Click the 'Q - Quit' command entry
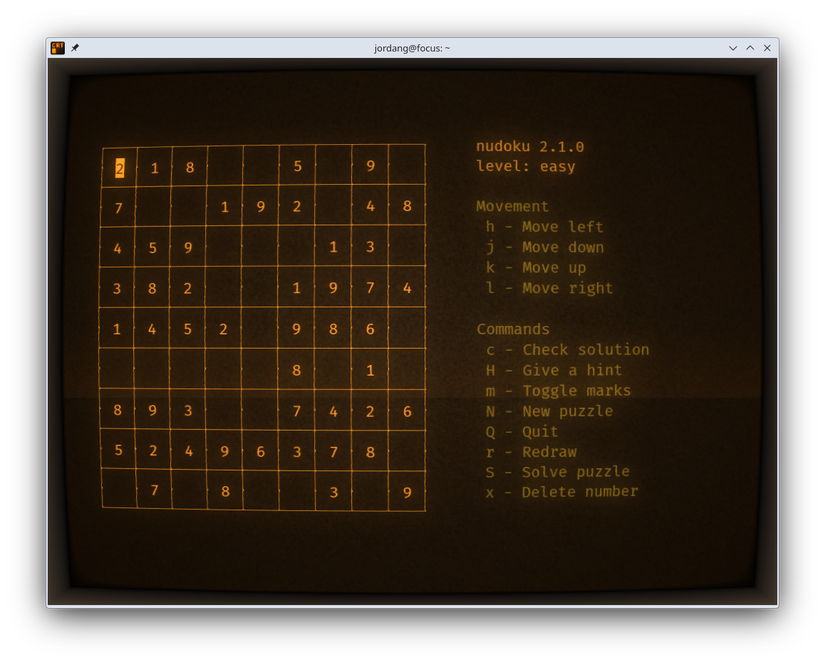The height and width of the screenshot is (663, 825). tap(524, 431)
